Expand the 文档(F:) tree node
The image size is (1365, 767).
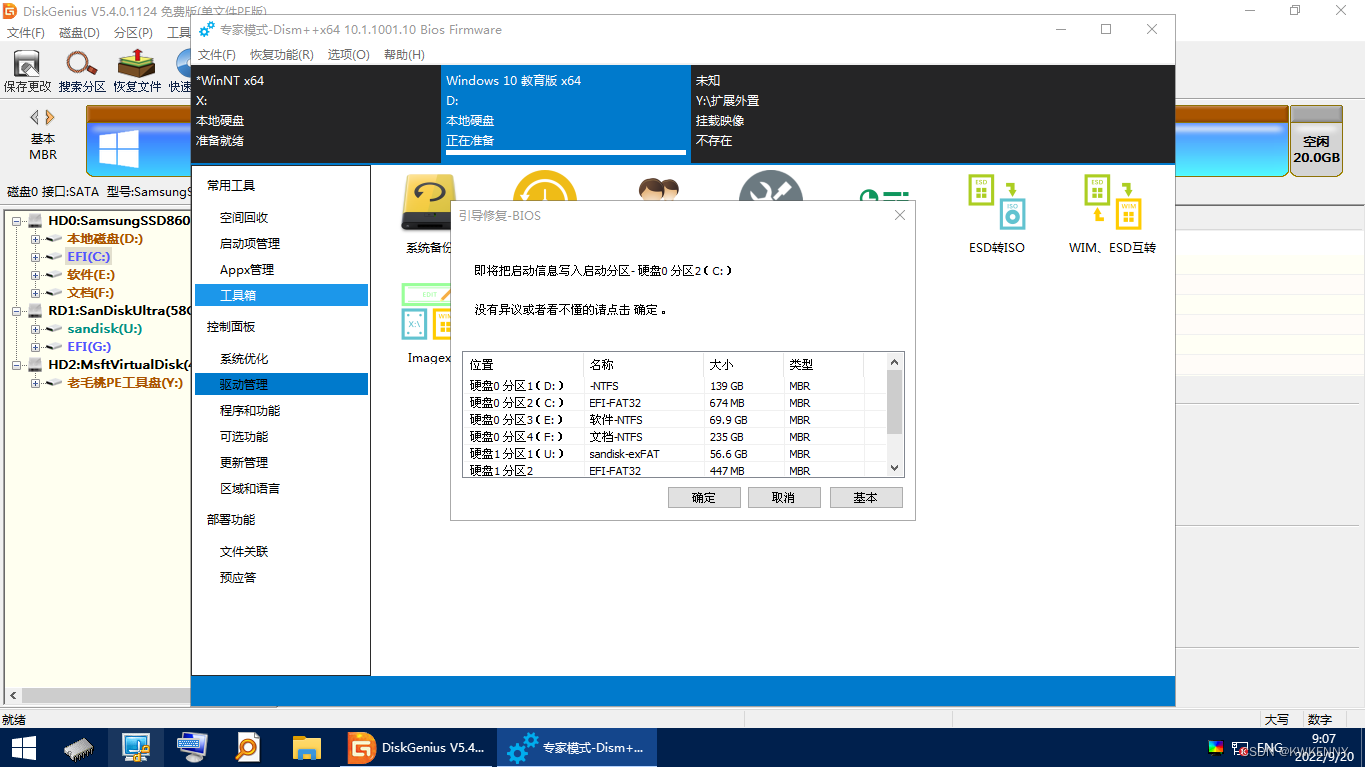(x=35, y=292)
